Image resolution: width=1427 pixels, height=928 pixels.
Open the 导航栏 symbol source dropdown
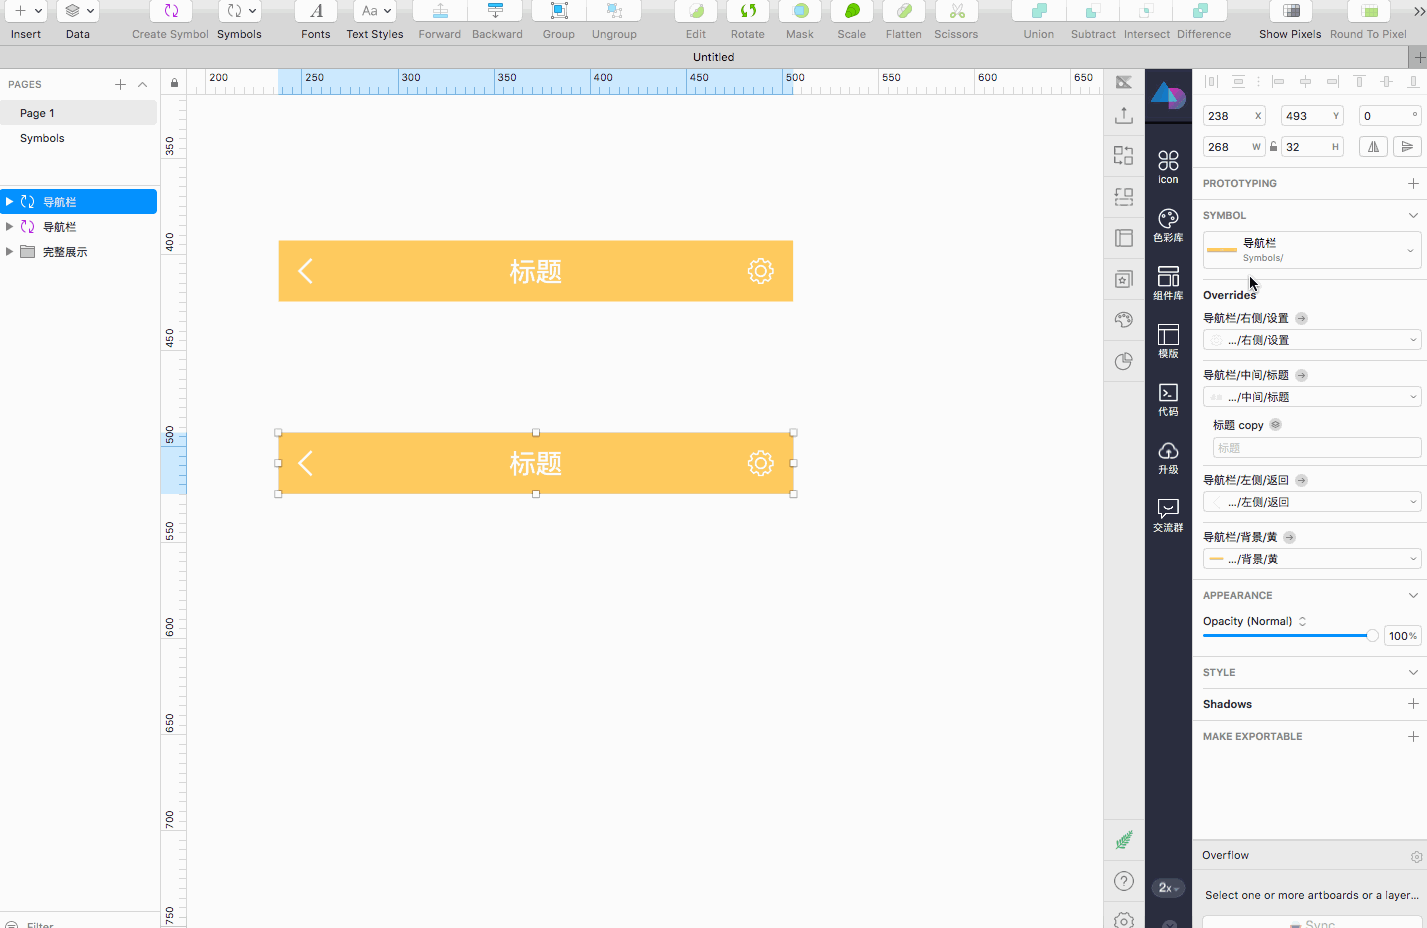point(1312,250)
